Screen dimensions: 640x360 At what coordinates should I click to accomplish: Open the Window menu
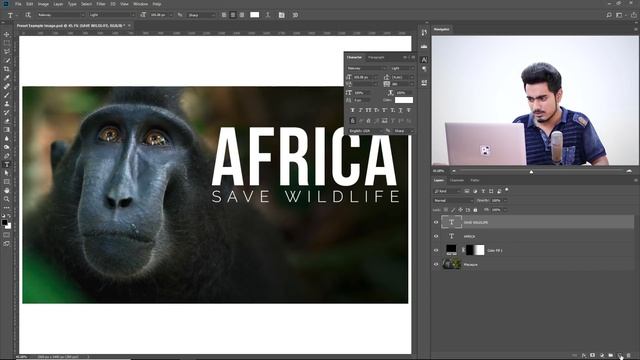(140, 4)
